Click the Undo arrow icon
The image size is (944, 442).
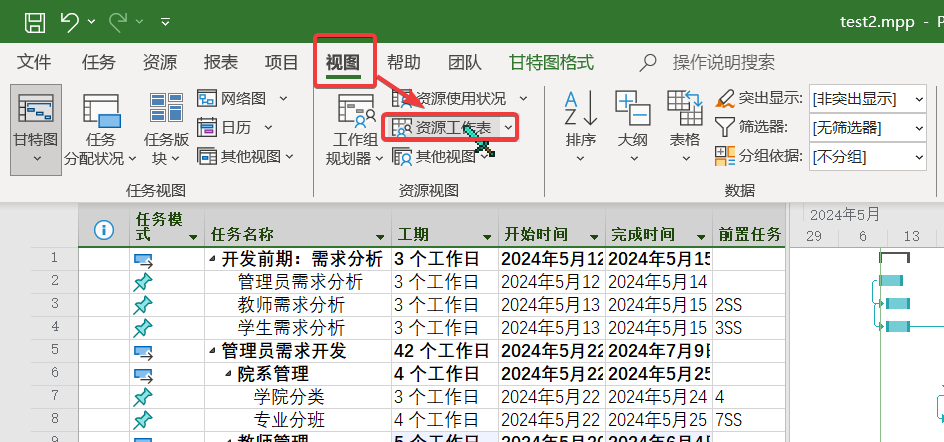[69, 22]
